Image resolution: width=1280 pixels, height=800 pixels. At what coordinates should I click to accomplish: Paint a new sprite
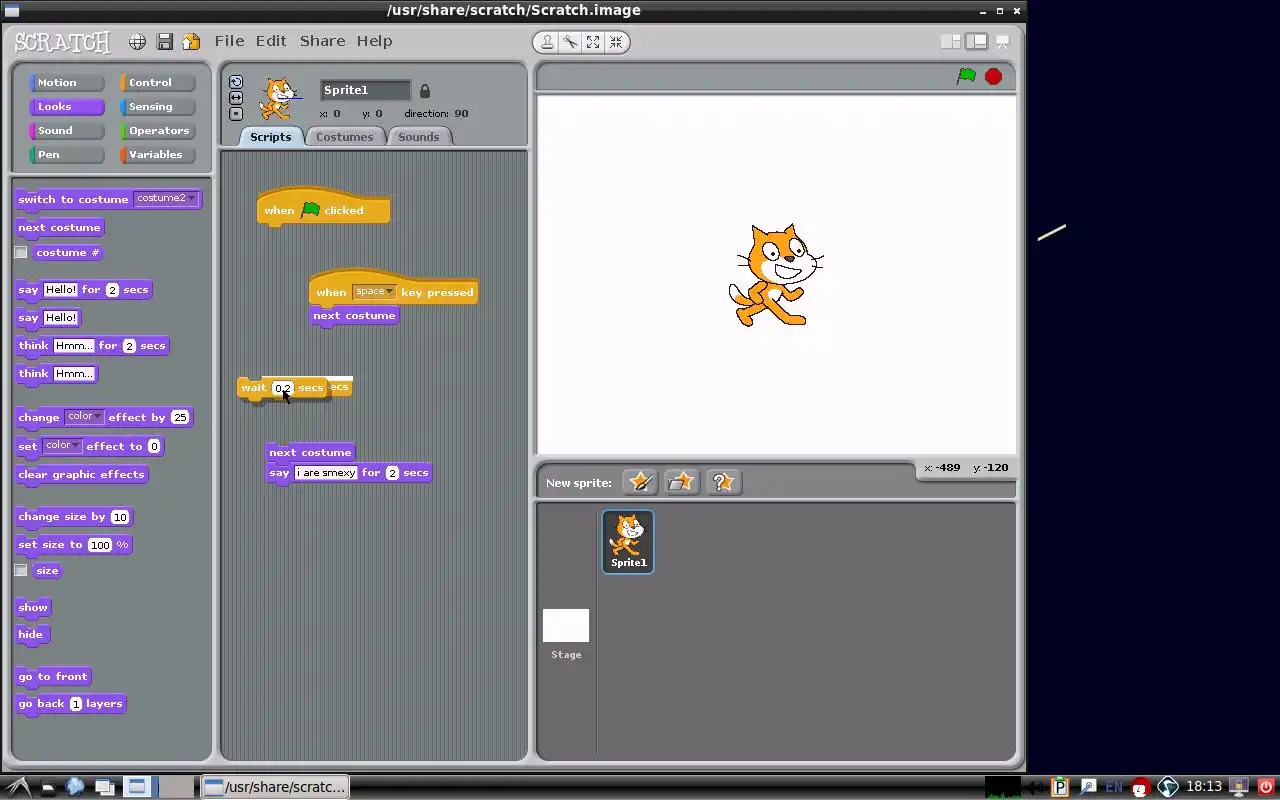click(x=640, y=482)
